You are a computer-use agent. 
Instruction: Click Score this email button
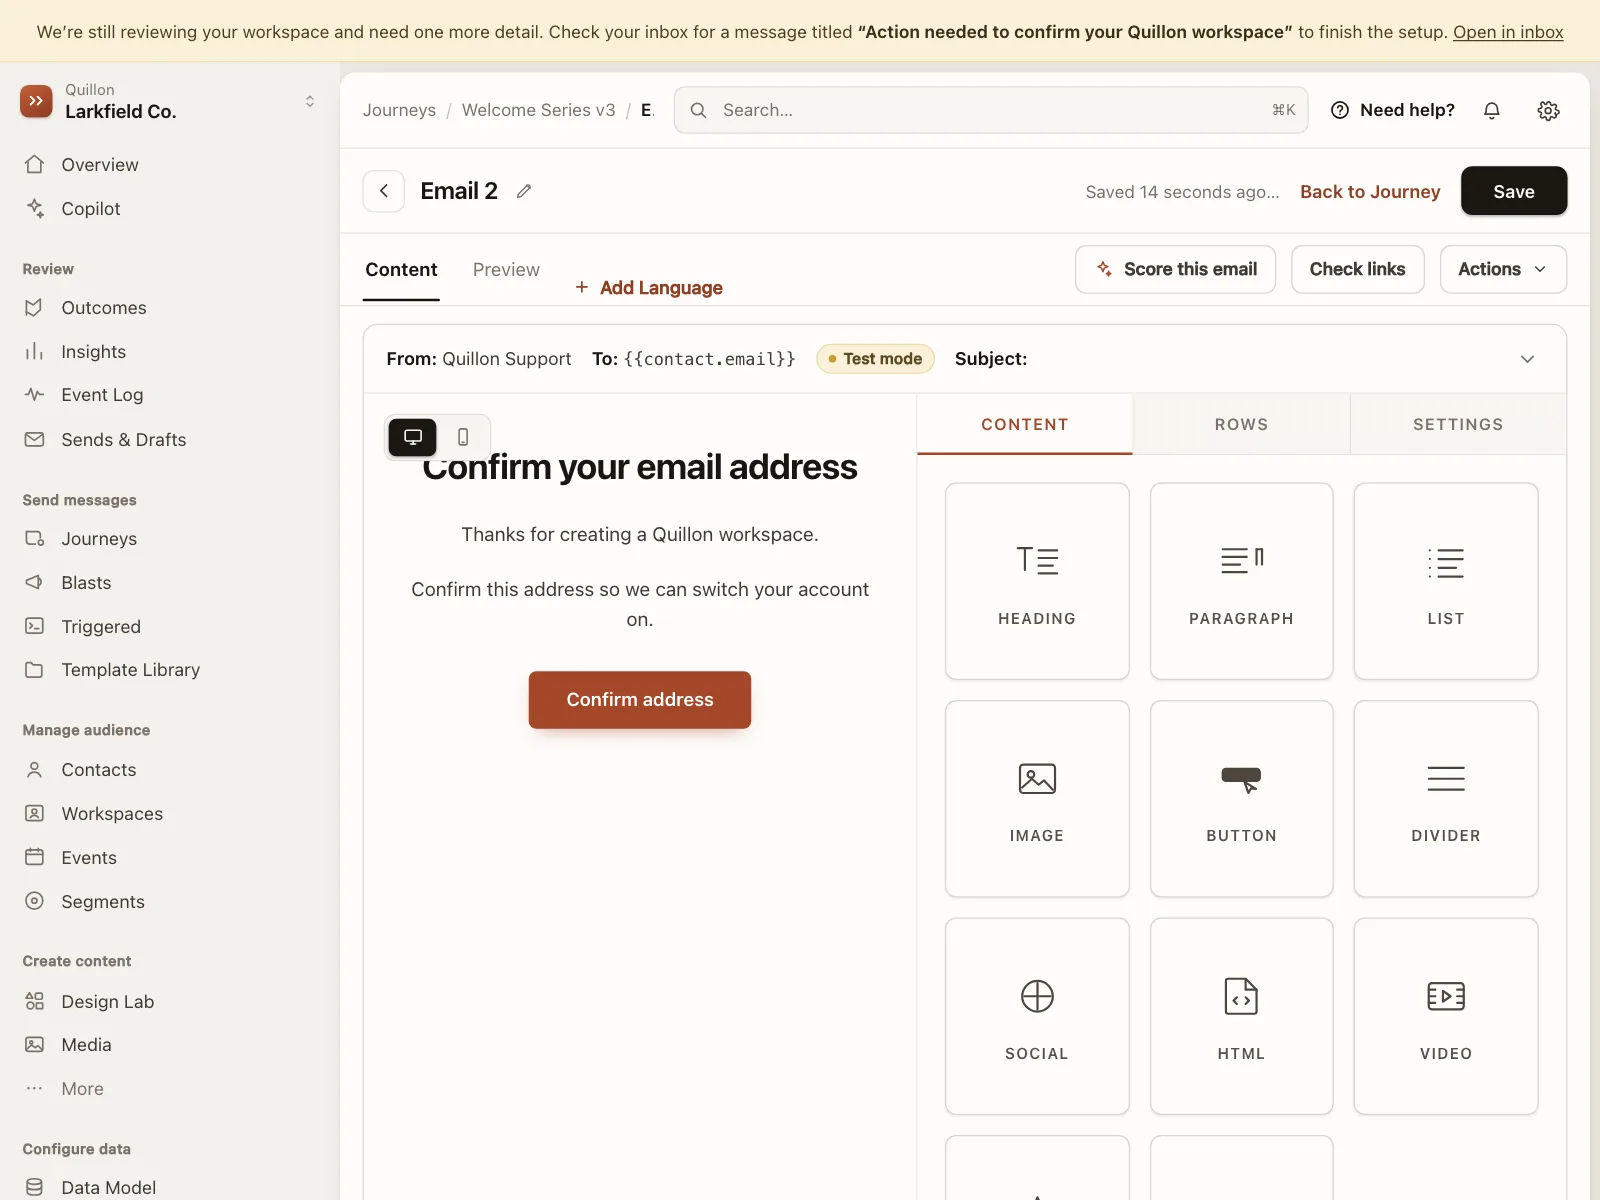1176,269
